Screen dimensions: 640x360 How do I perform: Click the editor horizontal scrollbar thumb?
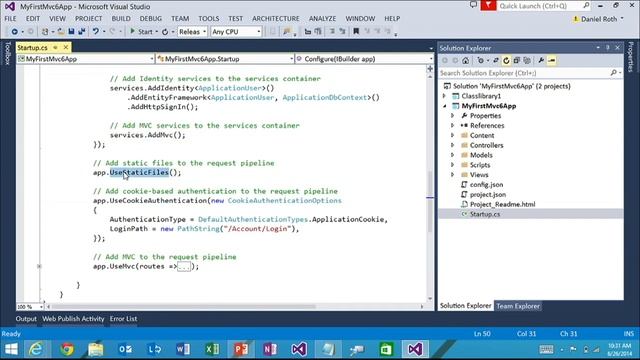pos(184,307)
